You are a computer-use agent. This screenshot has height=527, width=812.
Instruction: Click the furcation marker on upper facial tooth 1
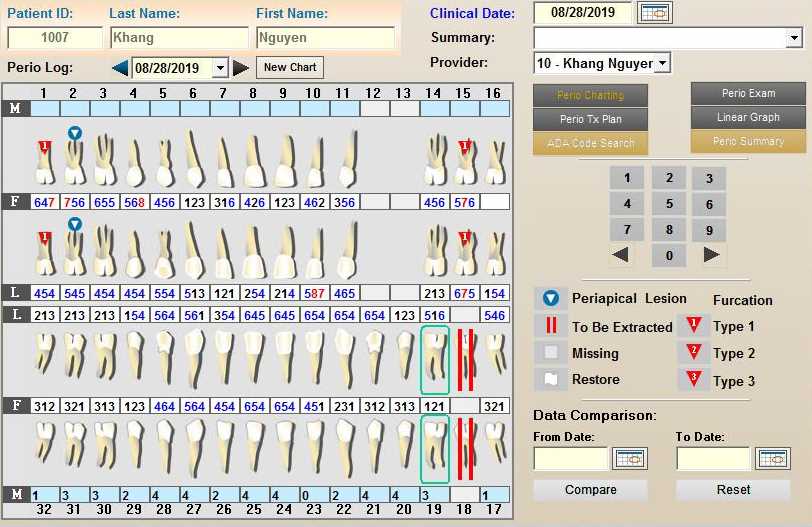point(45,148)
